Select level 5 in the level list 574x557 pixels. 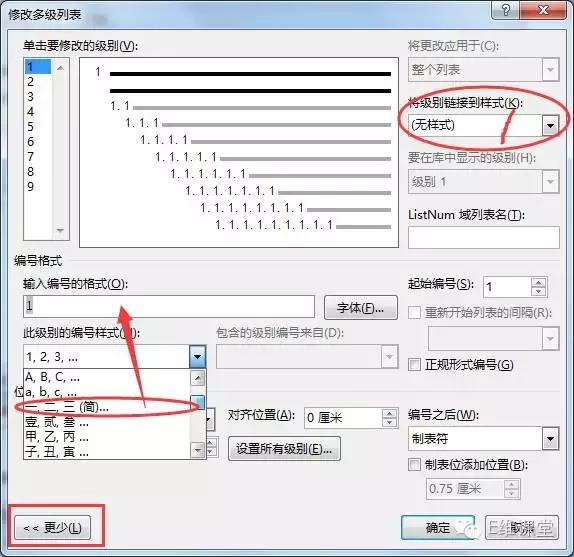(x=38, y=127)
